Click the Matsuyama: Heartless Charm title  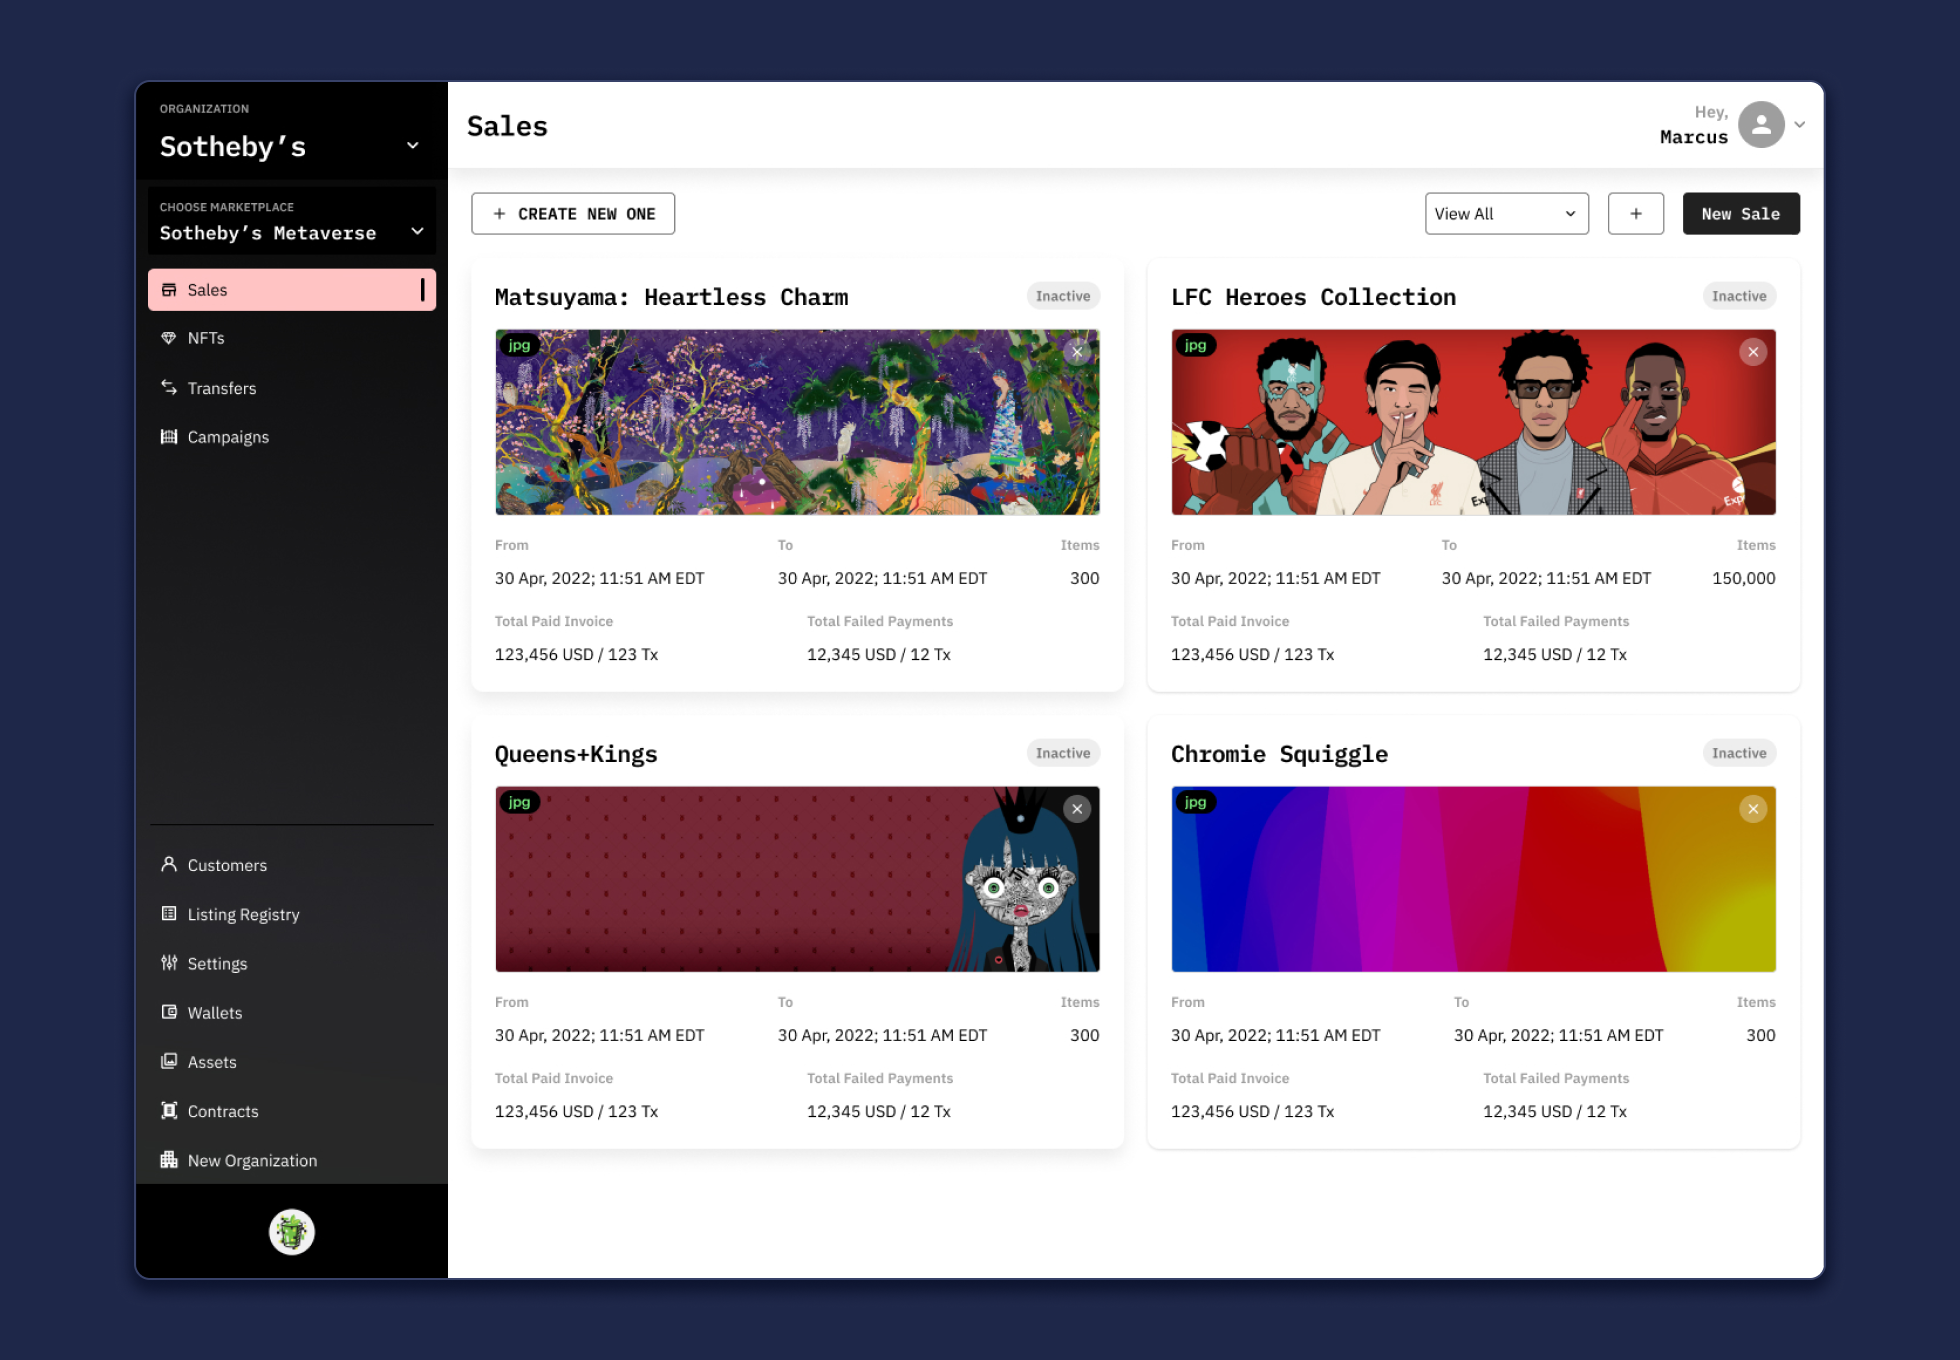coord(671,297)
